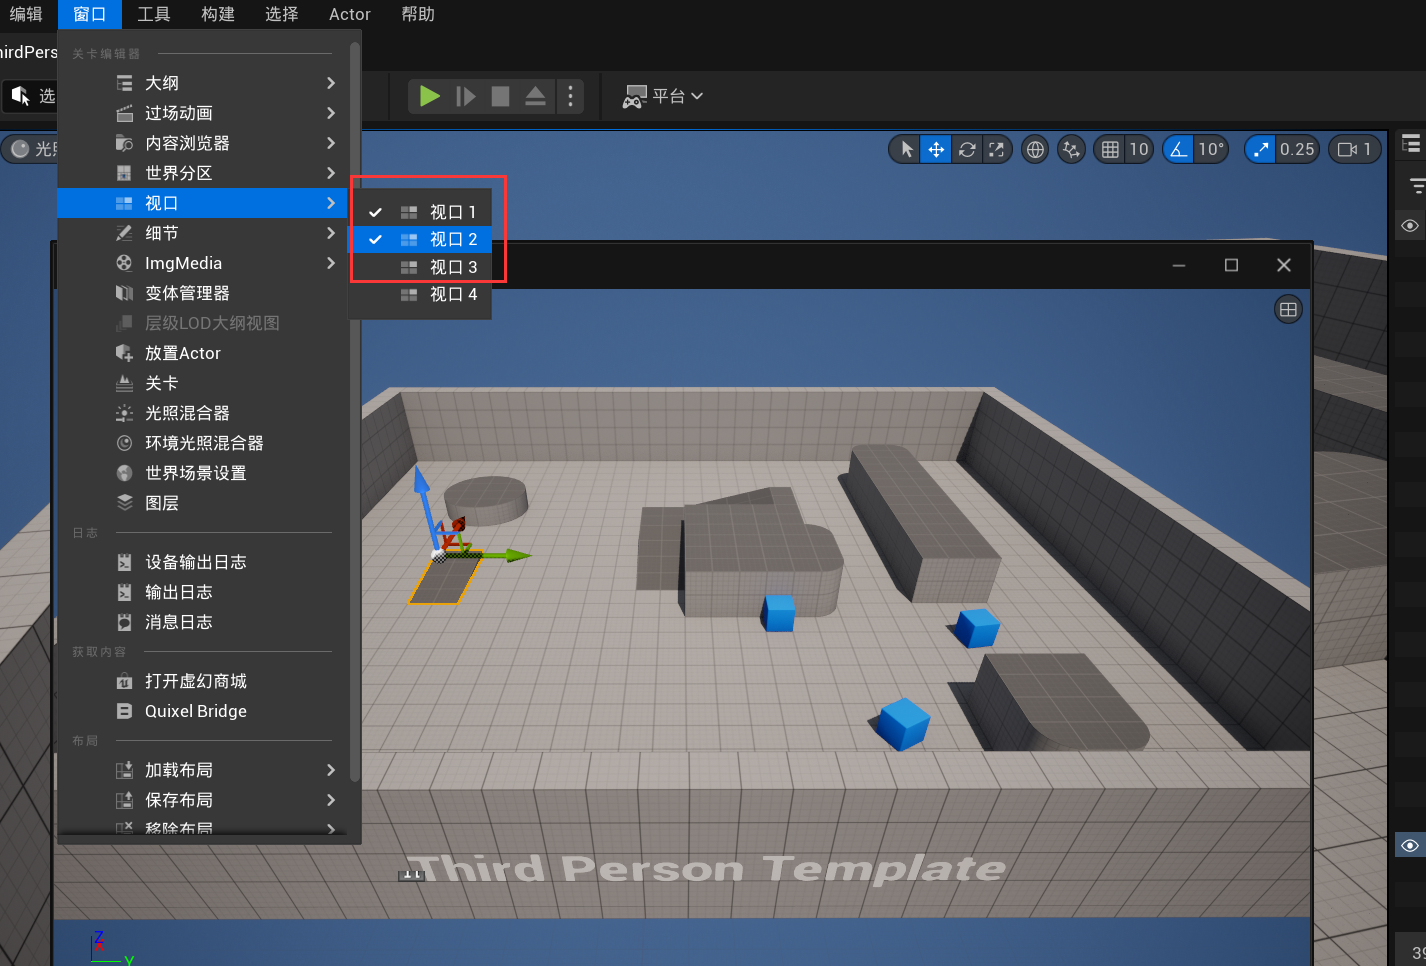
Task: Toggle surface snapping icon
Action: pos(1071,149)
